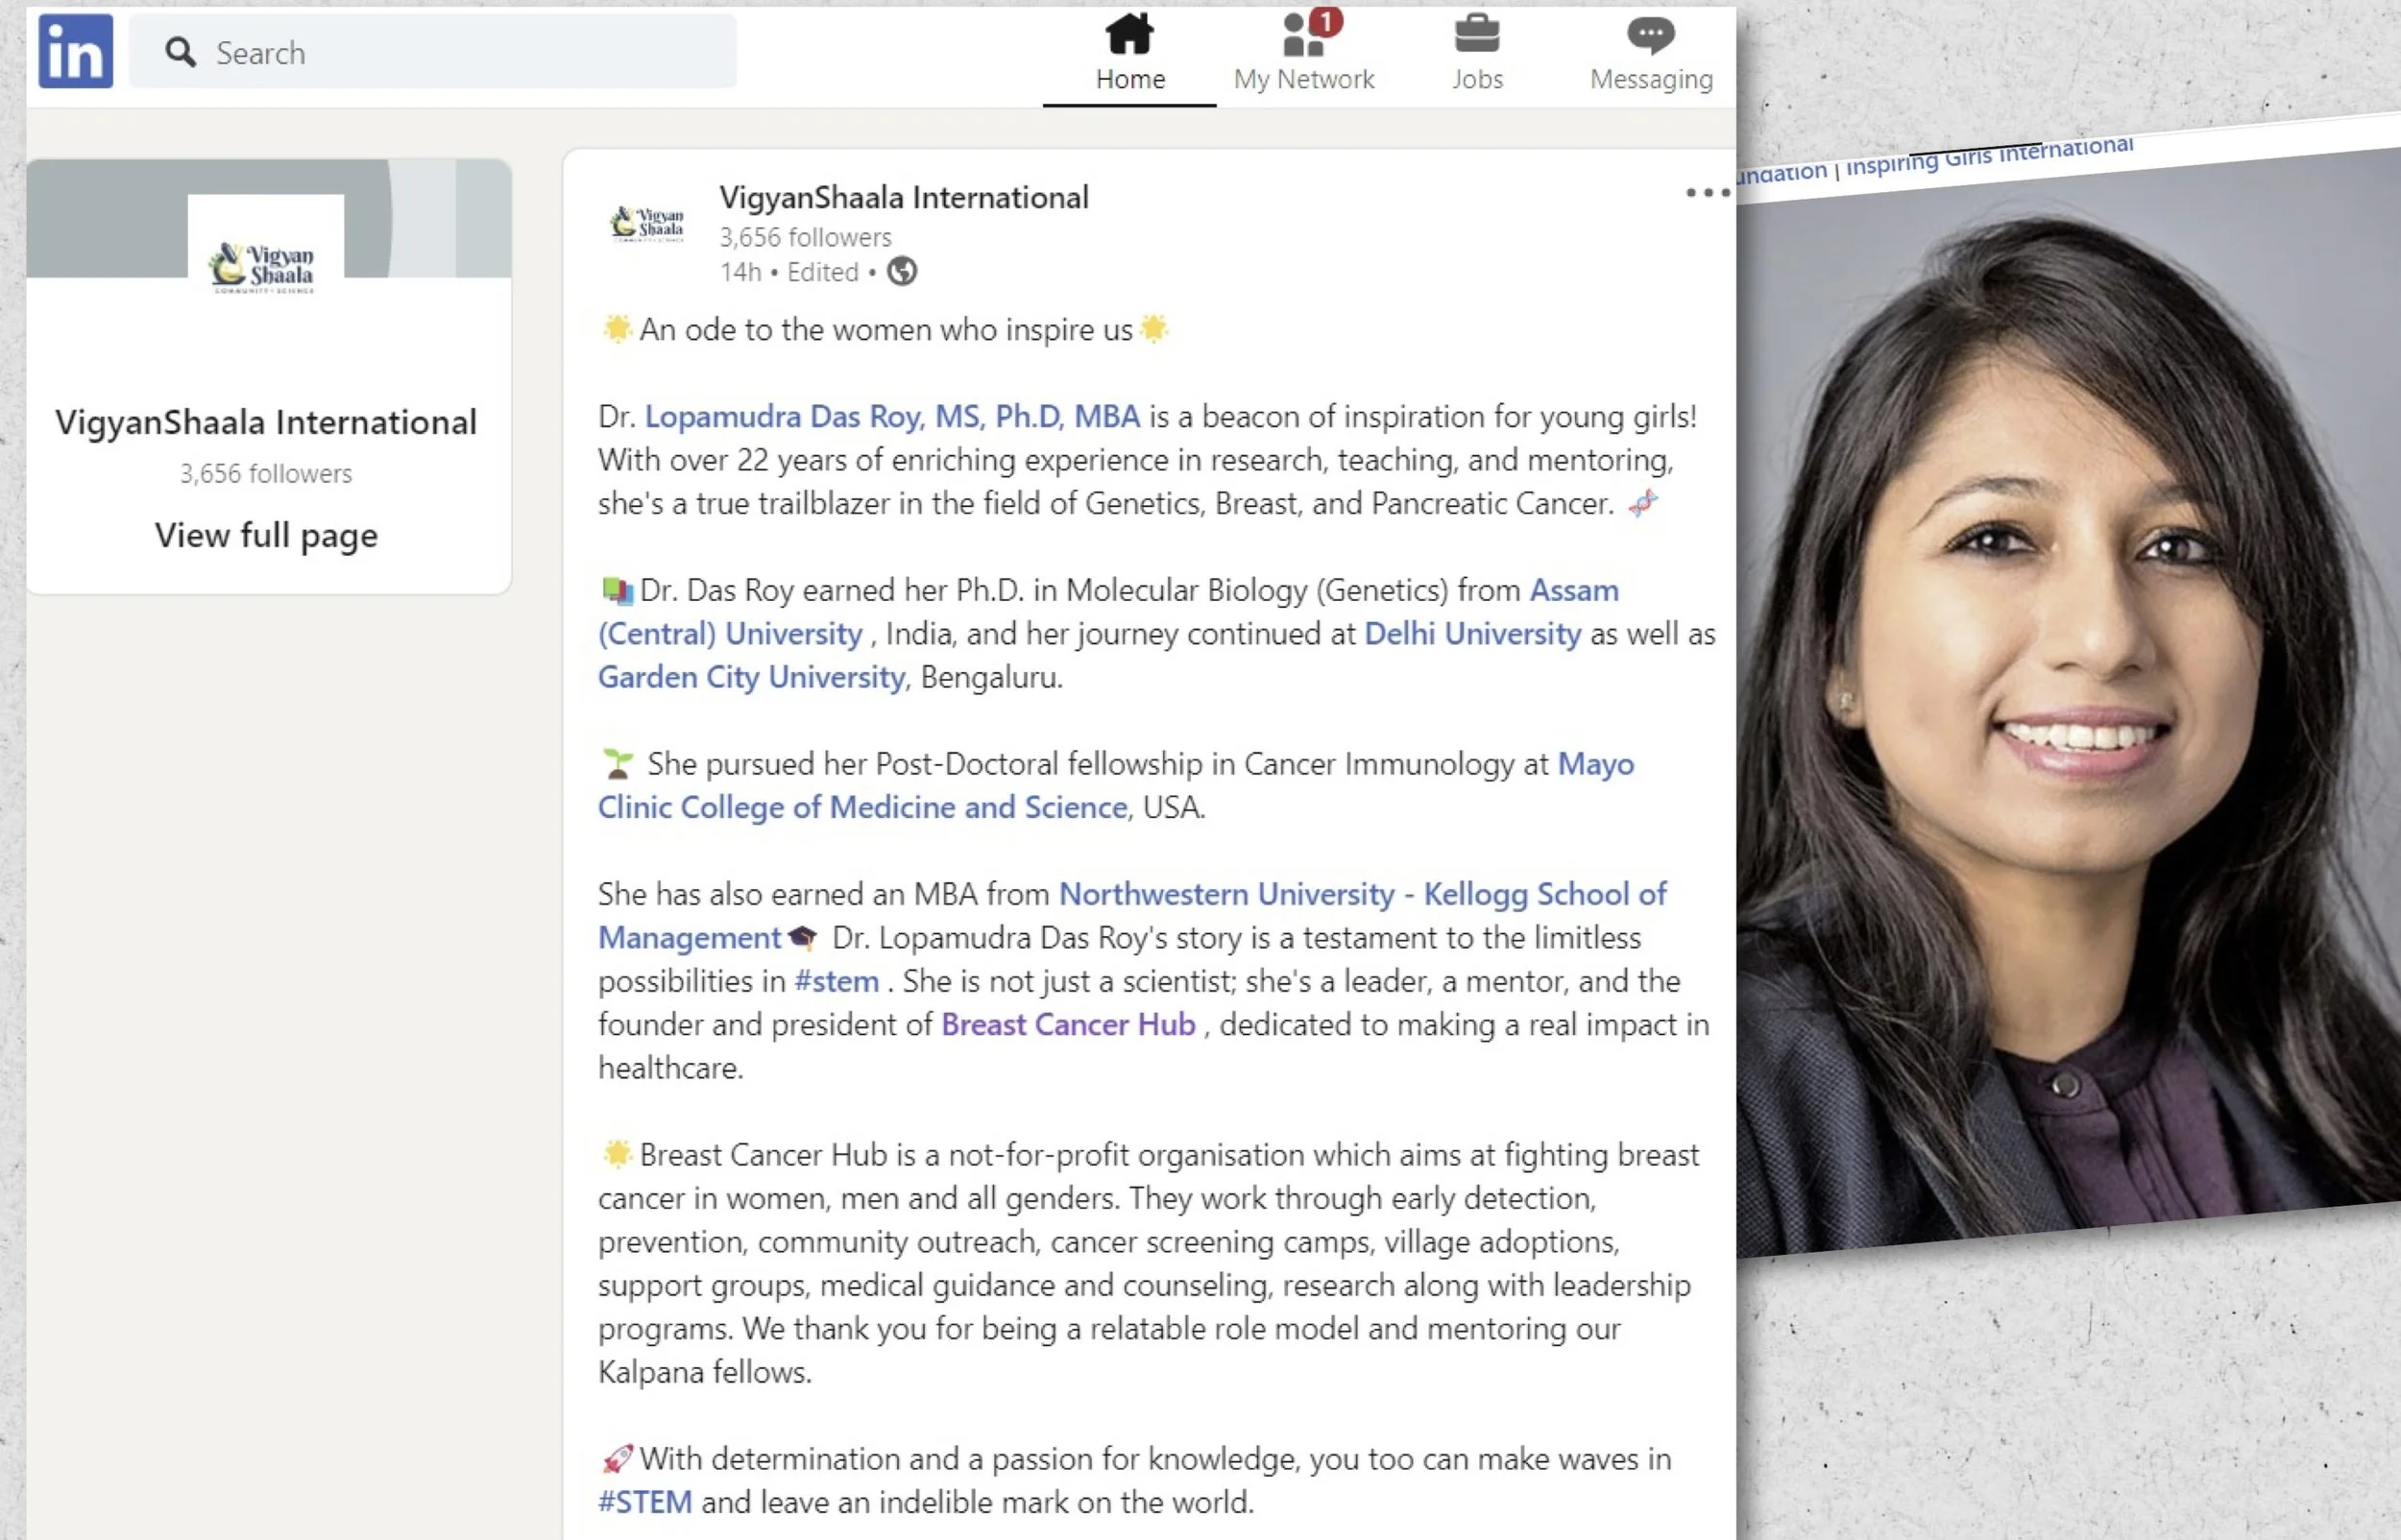Open Garden City University link

[751, 677]
